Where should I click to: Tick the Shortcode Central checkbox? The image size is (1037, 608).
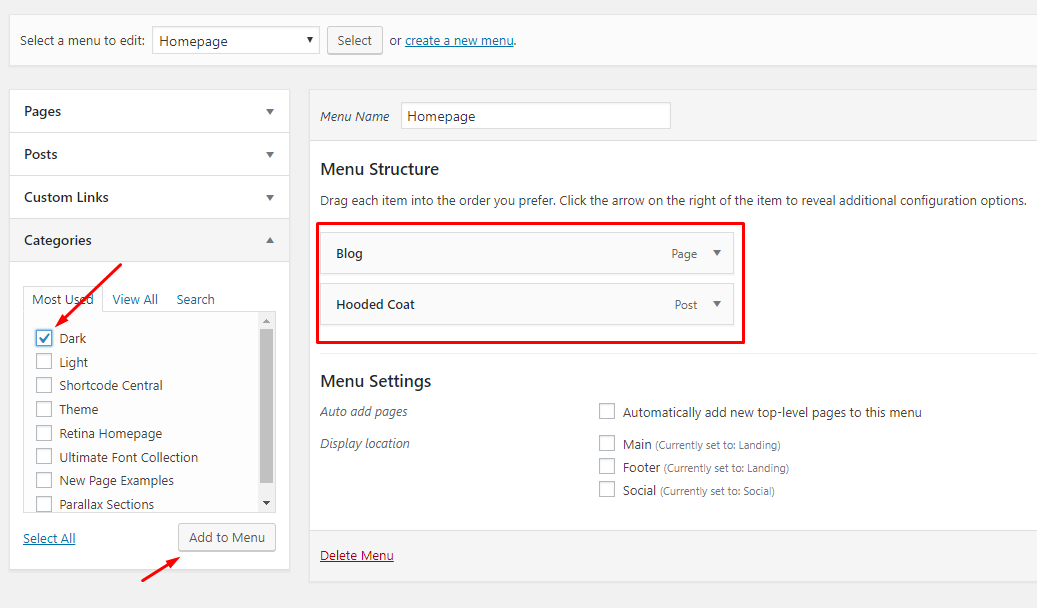coord(44,386)
